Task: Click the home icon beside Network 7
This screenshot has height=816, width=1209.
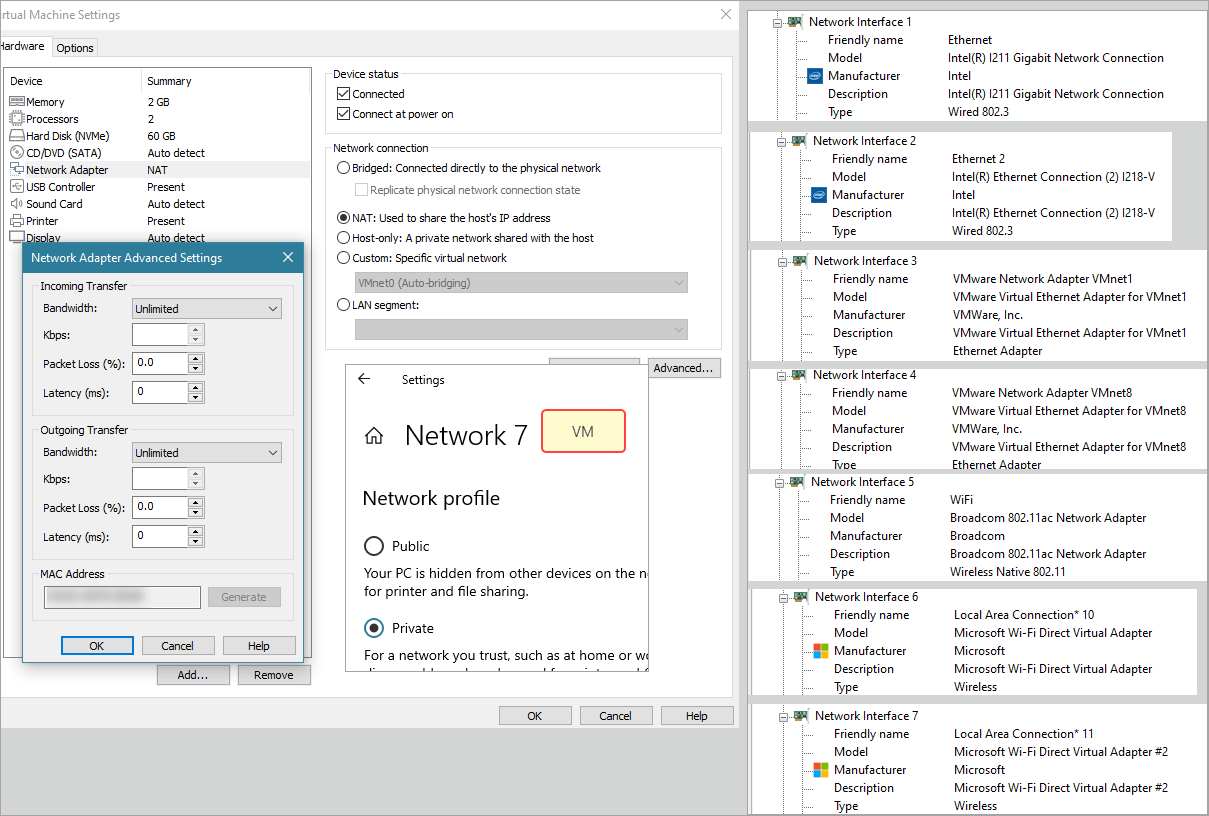Action: coord(374,436)
